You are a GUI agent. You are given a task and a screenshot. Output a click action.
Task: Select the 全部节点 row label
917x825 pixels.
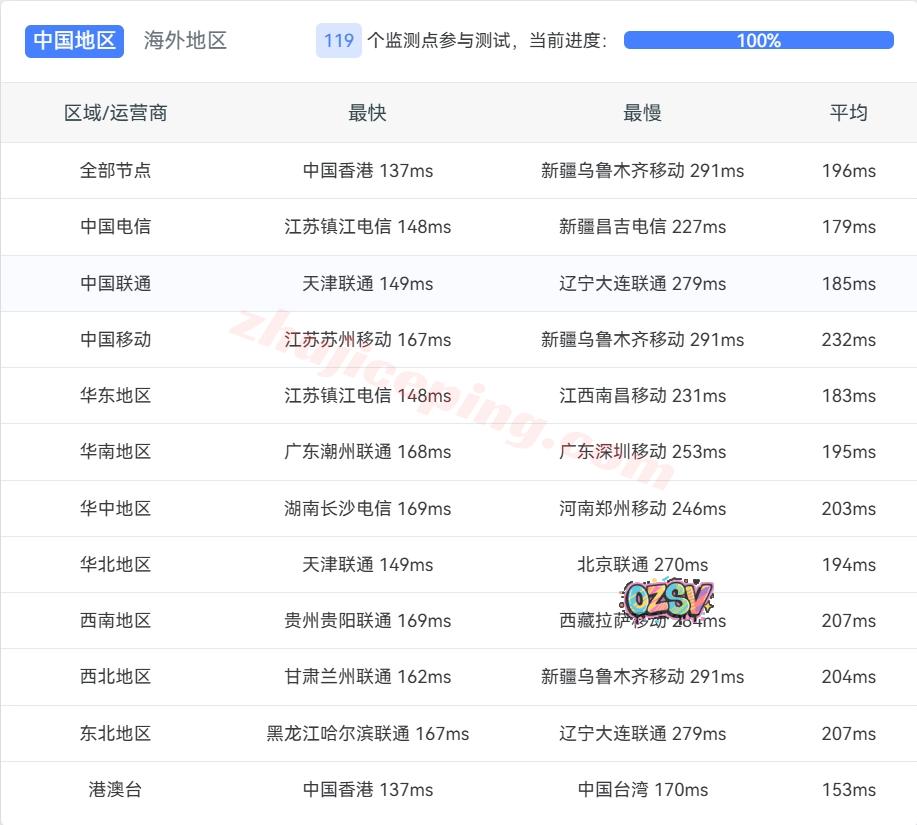pos(116,171)
